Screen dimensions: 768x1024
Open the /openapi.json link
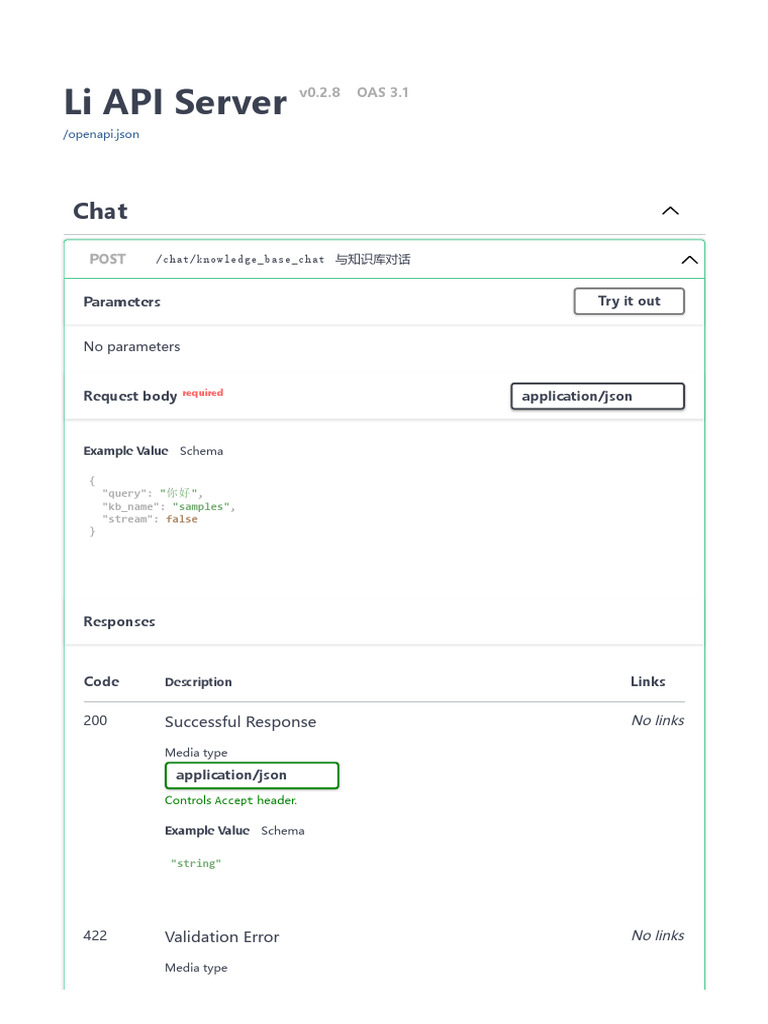pyautogui.click(x=101, y=134)
